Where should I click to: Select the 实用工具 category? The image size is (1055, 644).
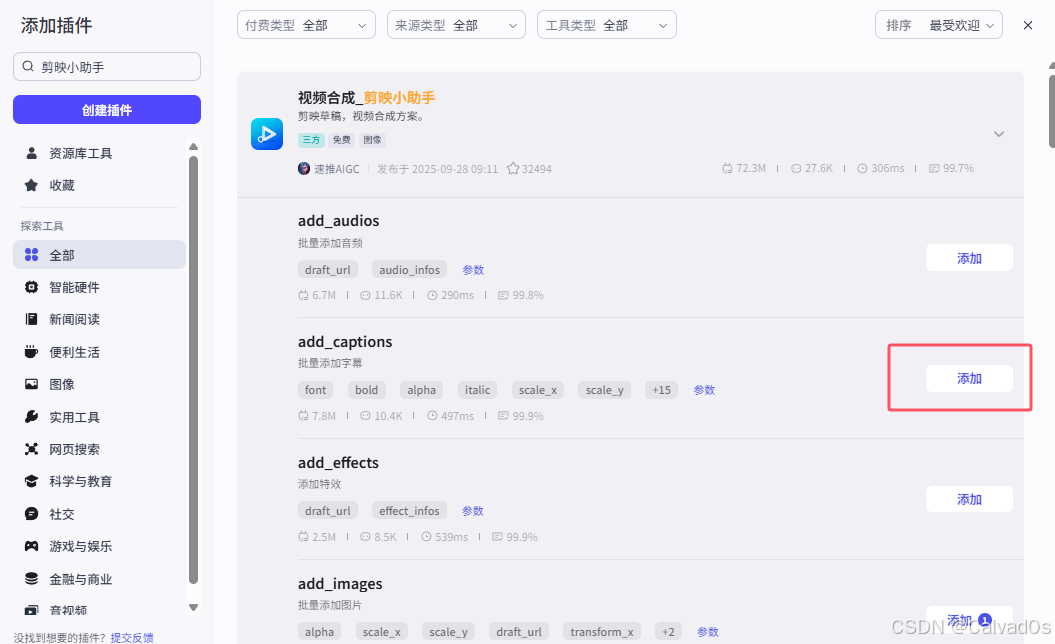click(x=99, y=417)
